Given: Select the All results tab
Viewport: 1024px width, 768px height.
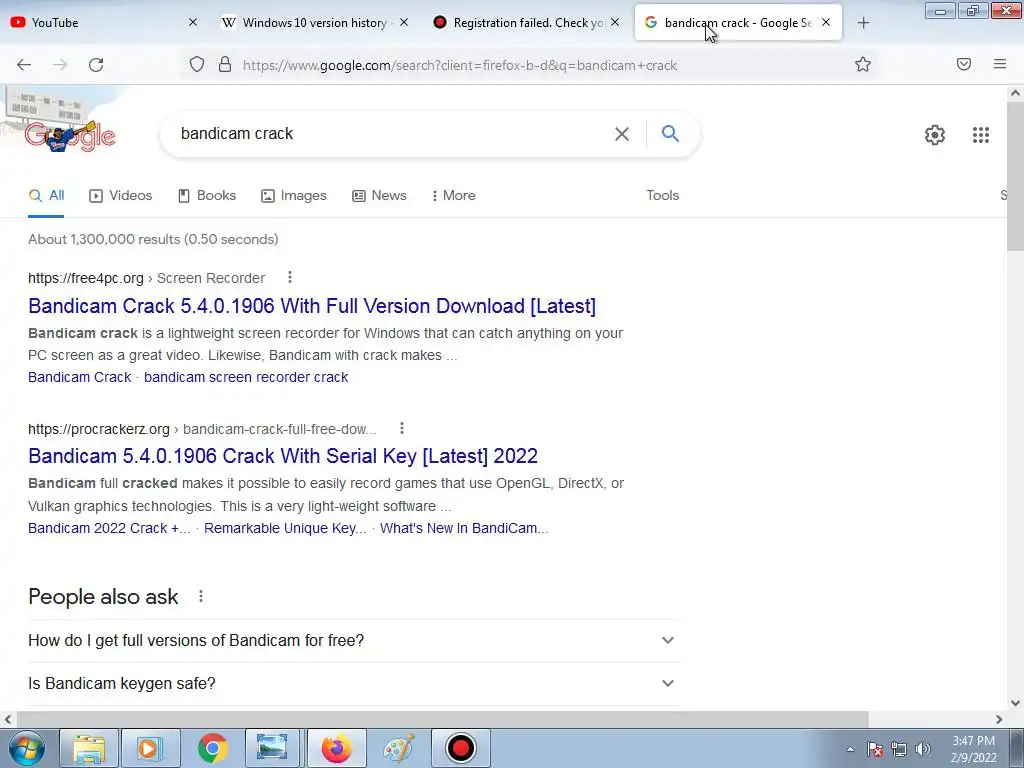Looking at the screenshot, I should pyautogui.click(x=46, y=195).
